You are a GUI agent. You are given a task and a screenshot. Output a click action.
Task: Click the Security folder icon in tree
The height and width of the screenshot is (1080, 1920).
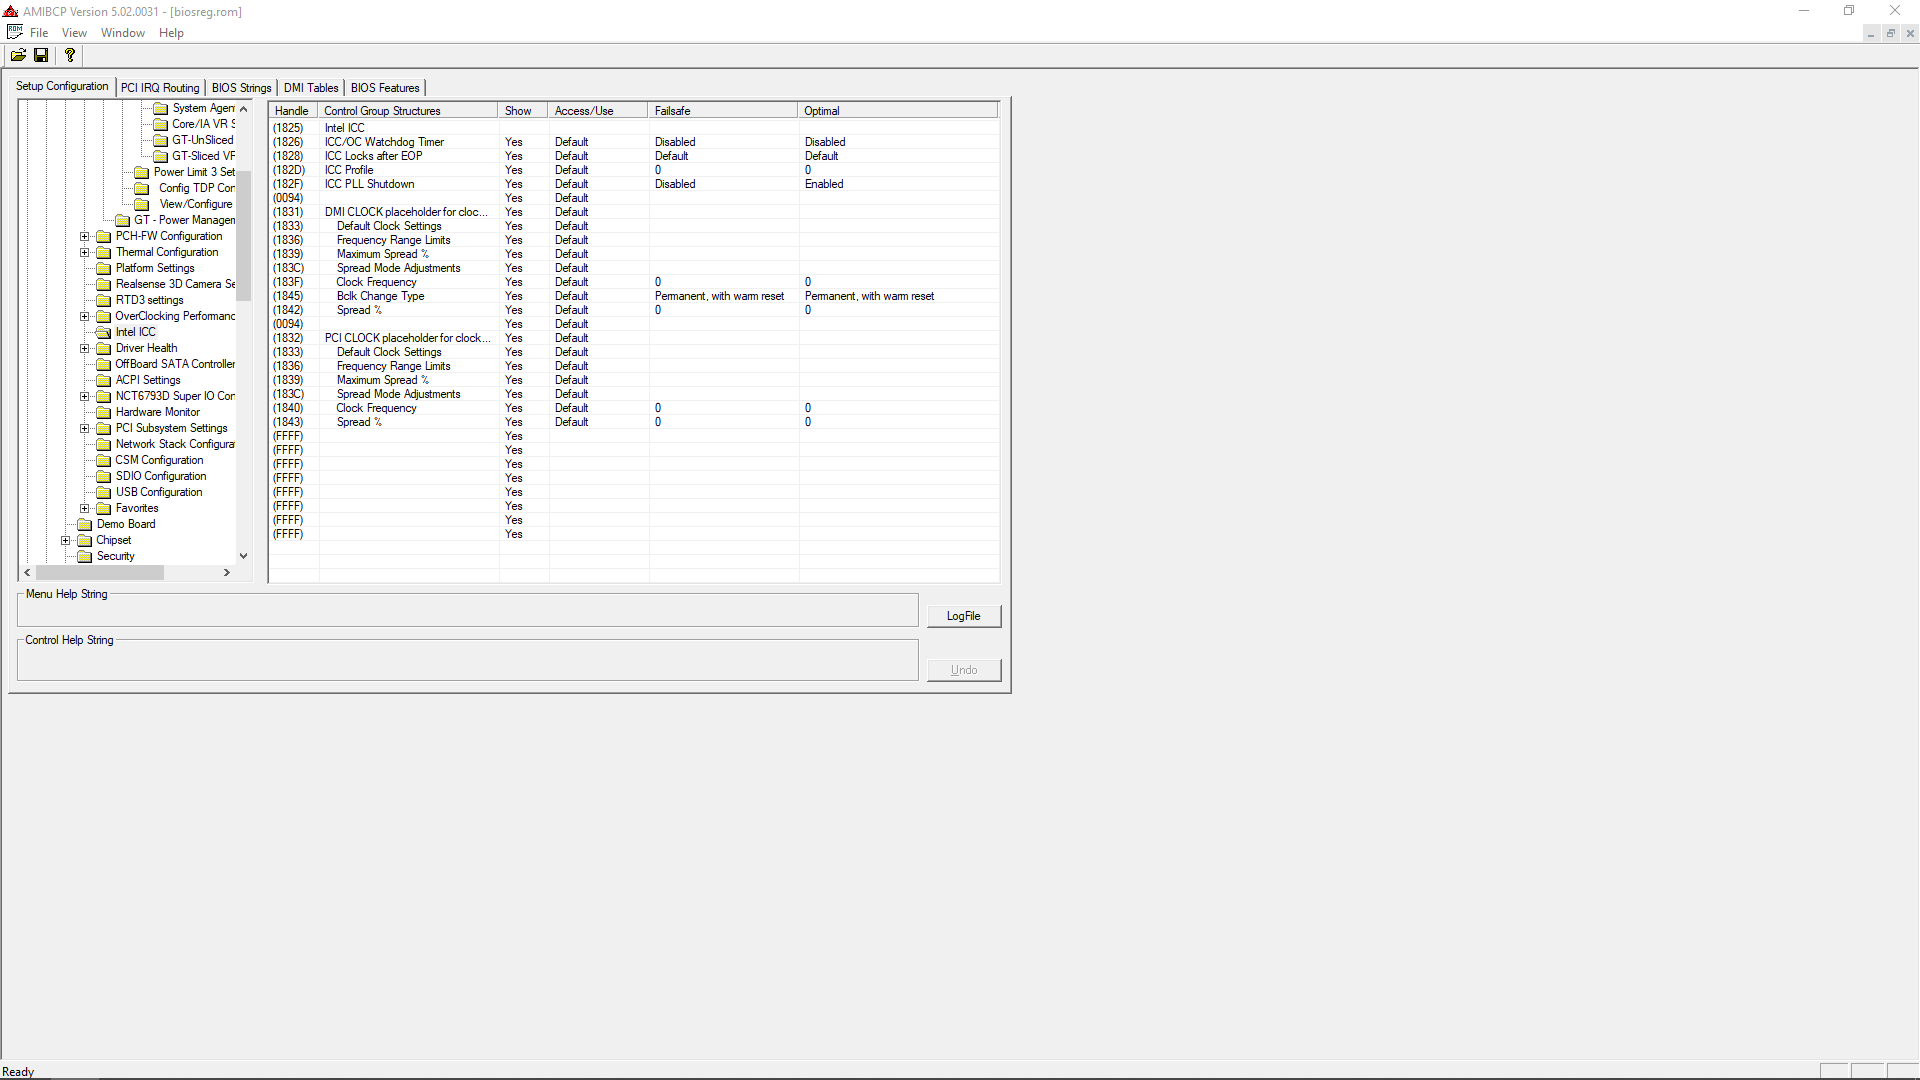pyautogui.click(x=85, y=556)
